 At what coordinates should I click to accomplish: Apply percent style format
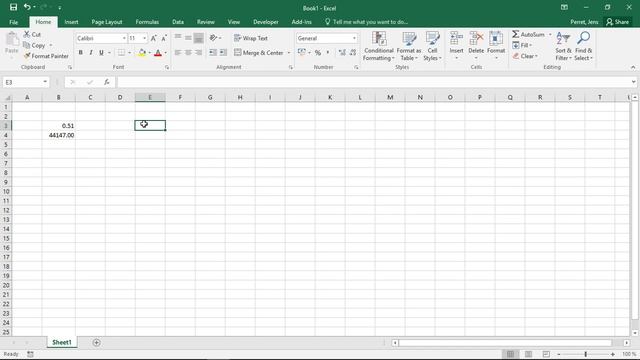318,53
